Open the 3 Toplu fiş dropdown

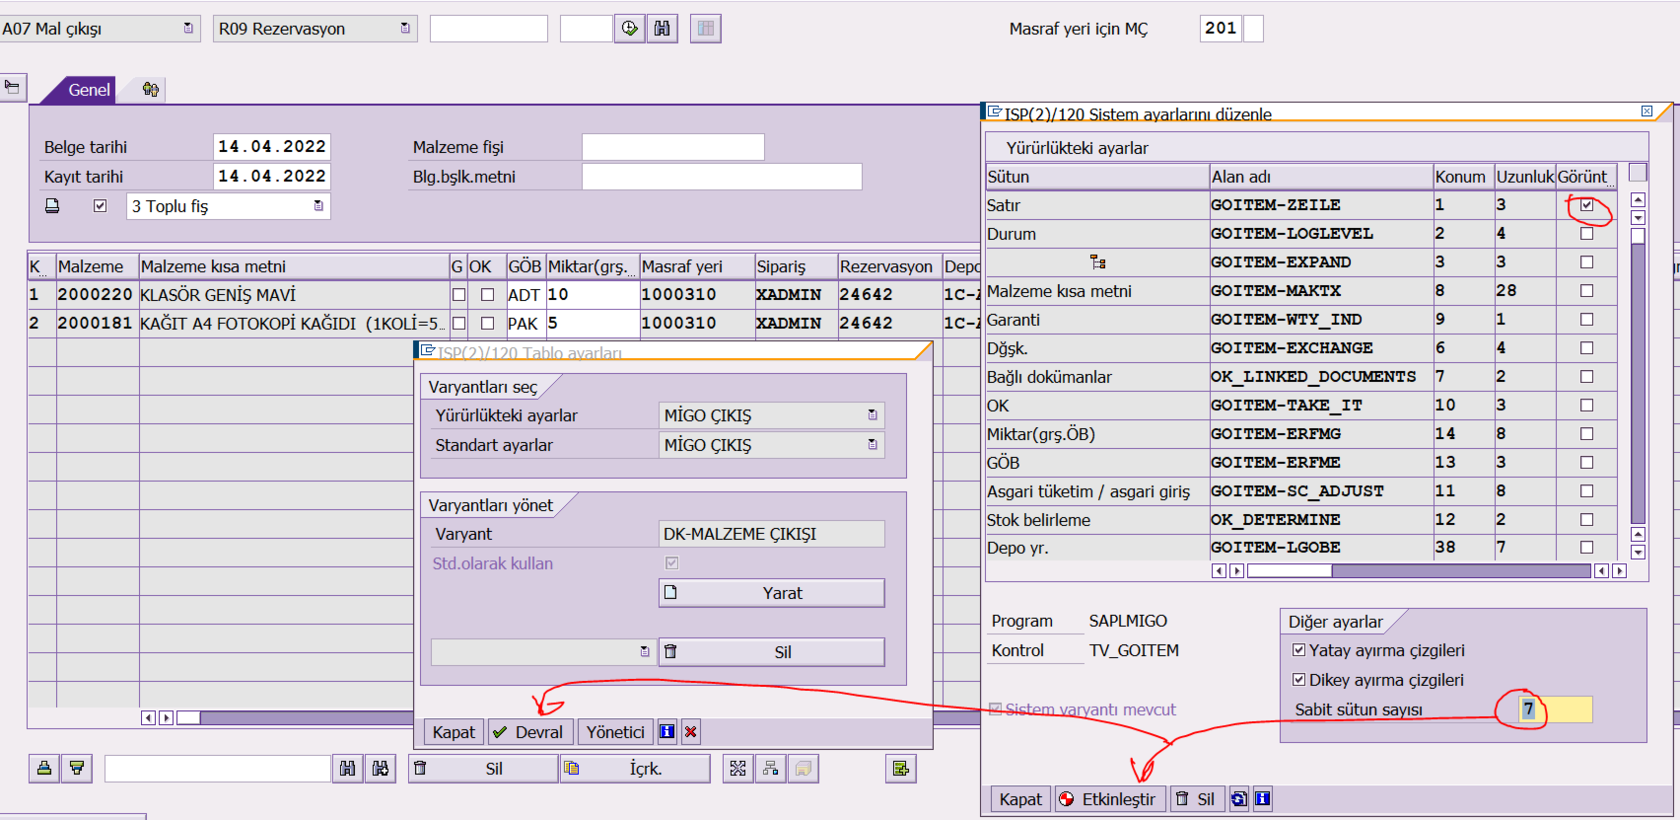pyautogui.click(x=318, y=206)
